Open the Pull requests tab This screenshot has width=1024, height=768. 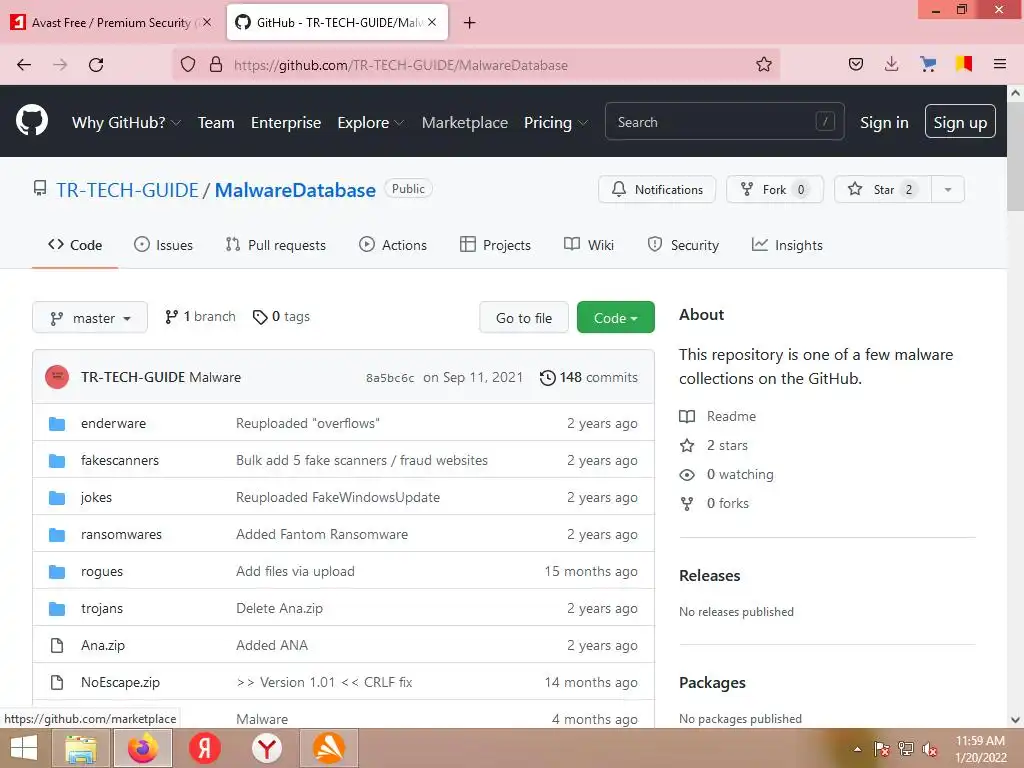point(276,245)
